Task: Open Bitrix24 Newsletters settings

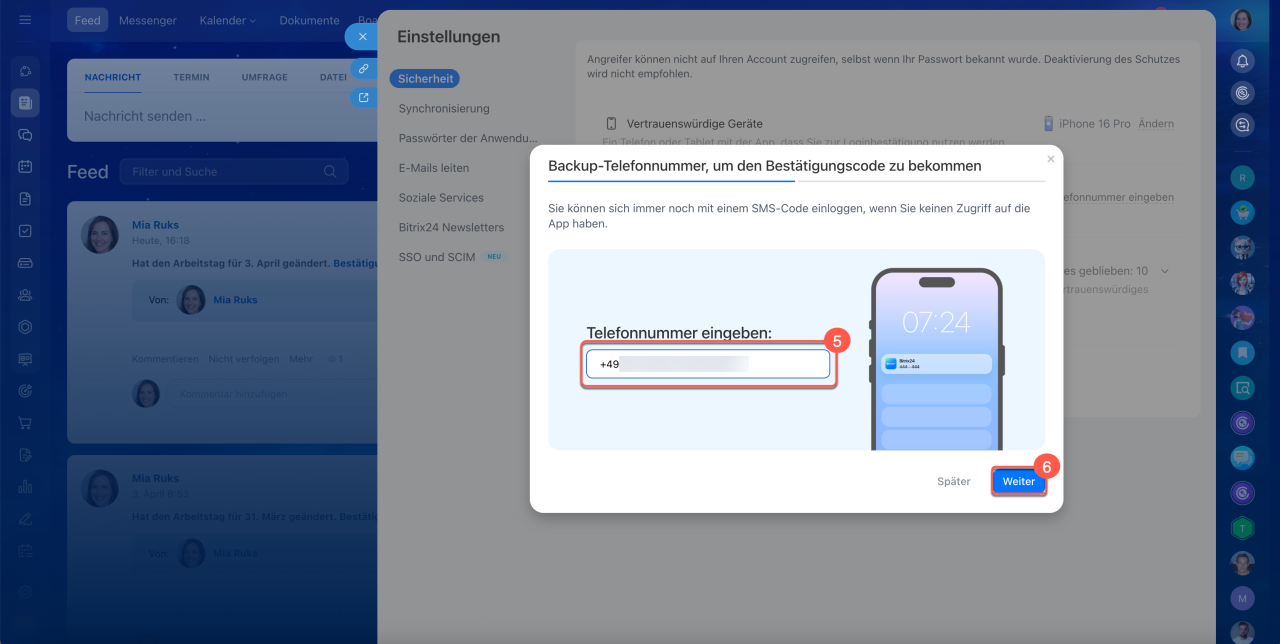Action: tap(451, 227)
